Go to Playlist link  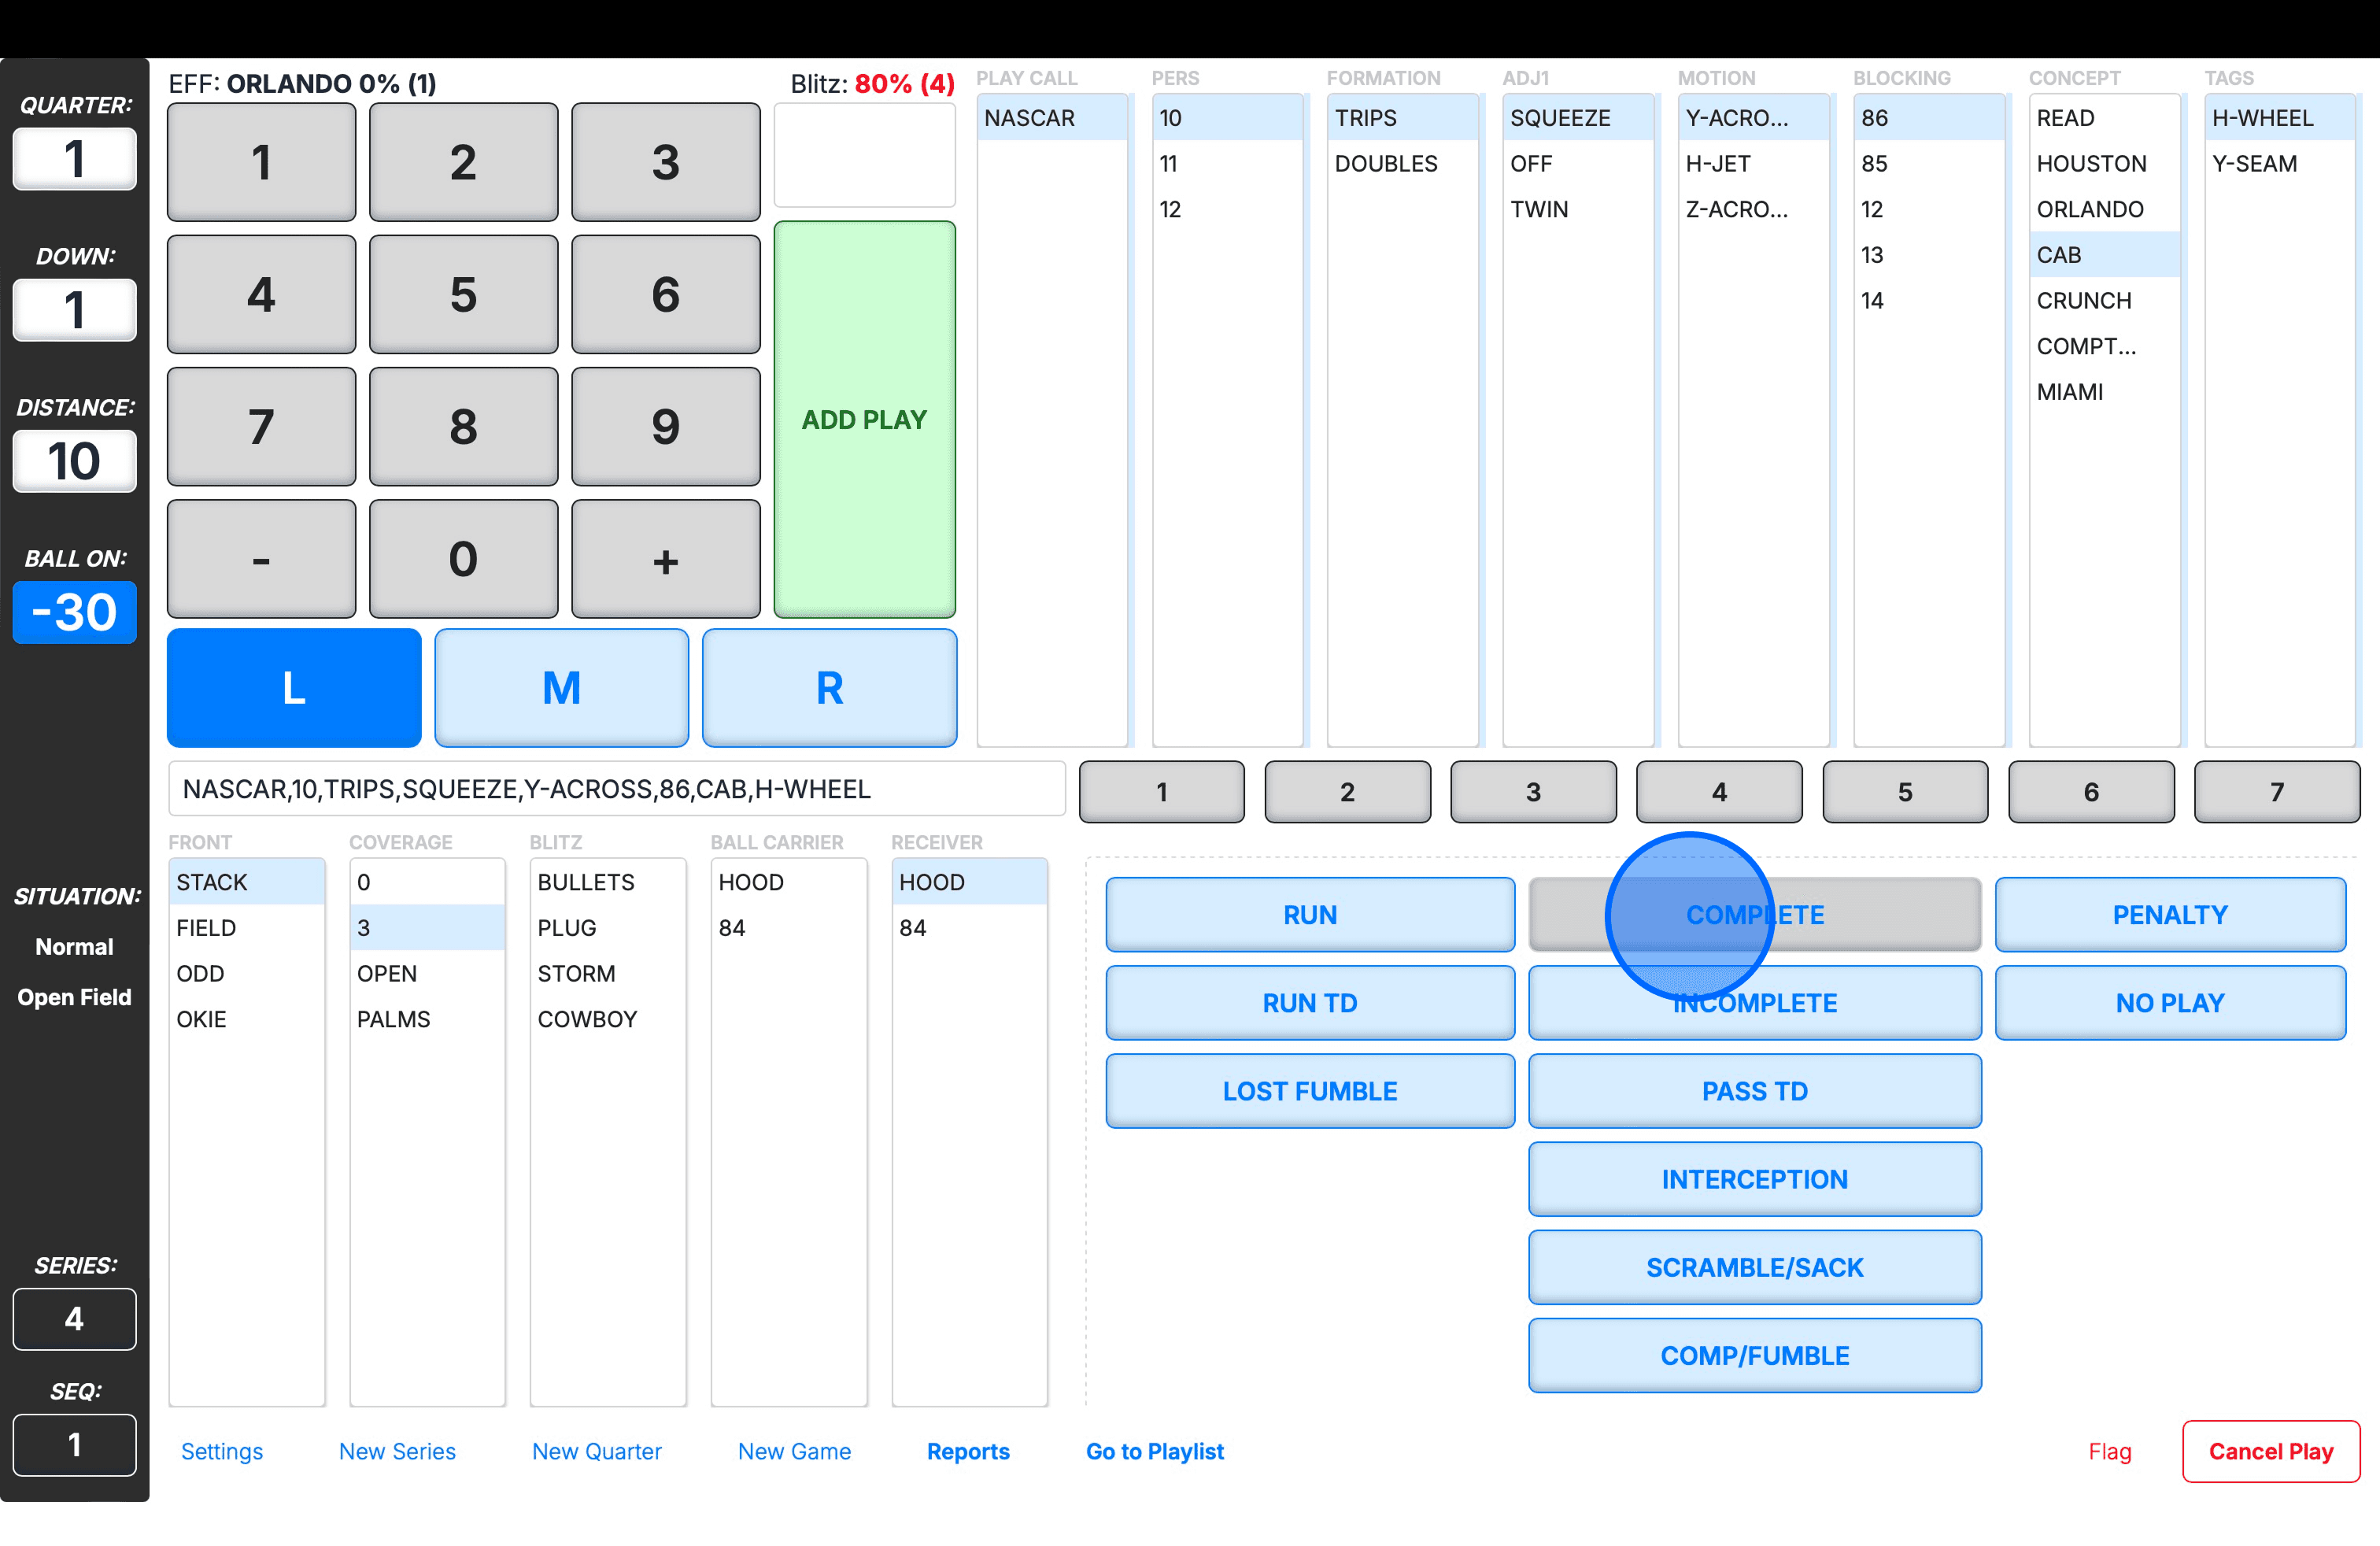[1155, 1451]
